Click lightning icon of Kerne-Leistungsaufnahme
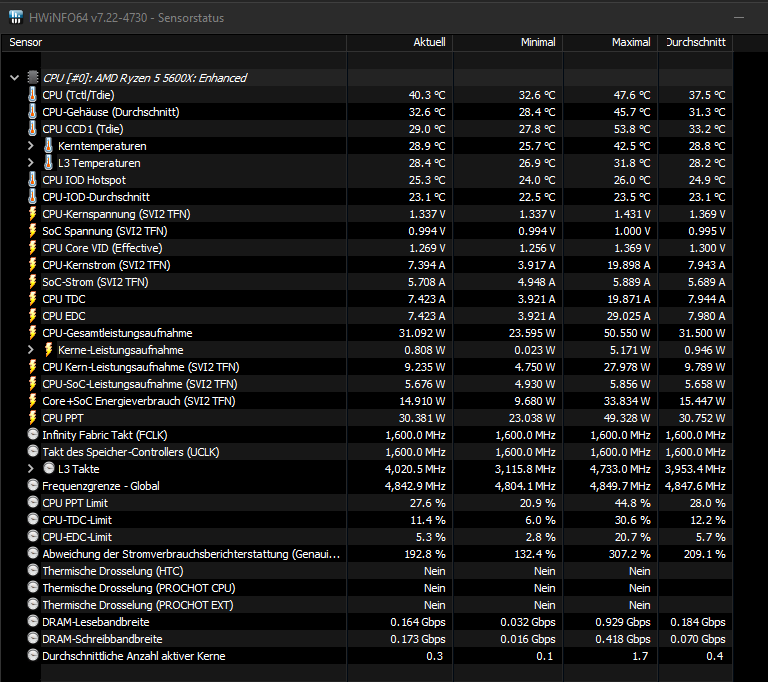Screen dimensions: 768x682 coord(48,350)
